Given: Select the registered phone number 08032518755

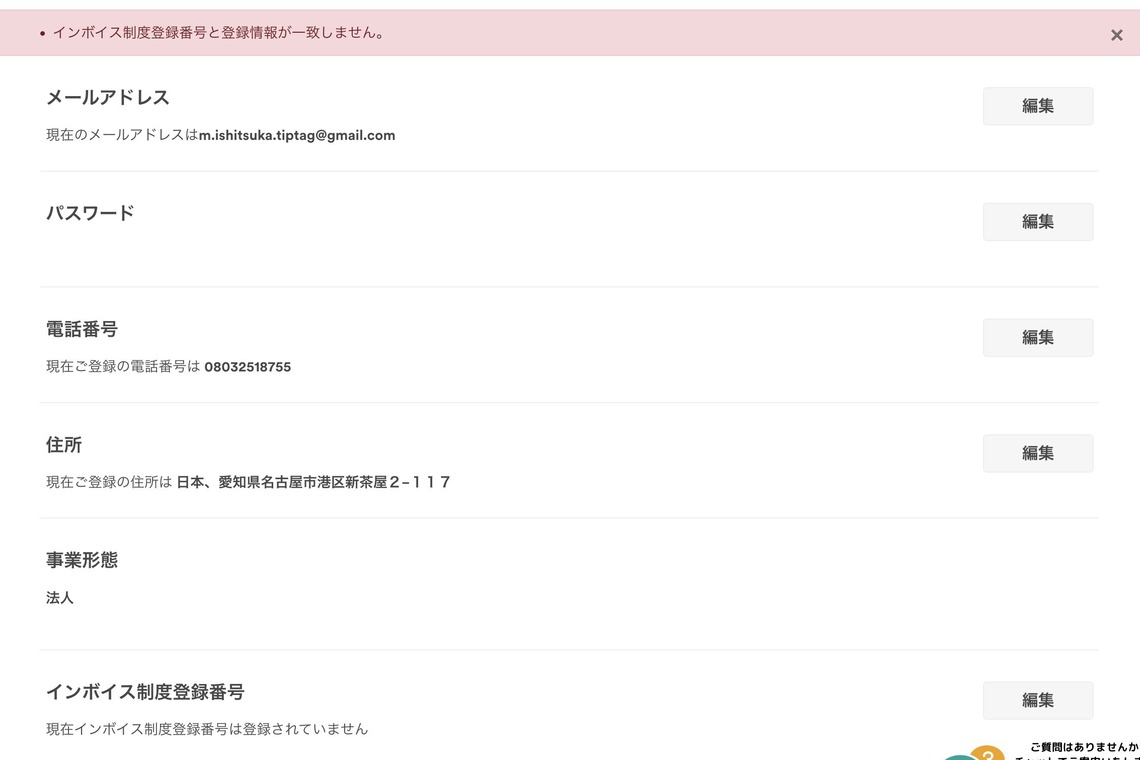Looking at the screenshot, I should tap(247, 366).
